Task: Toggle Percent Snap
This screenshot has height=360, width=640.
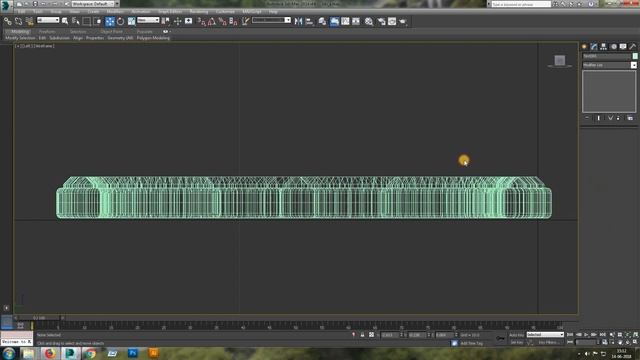Action: pyautogui.click(x=222, y=21)
